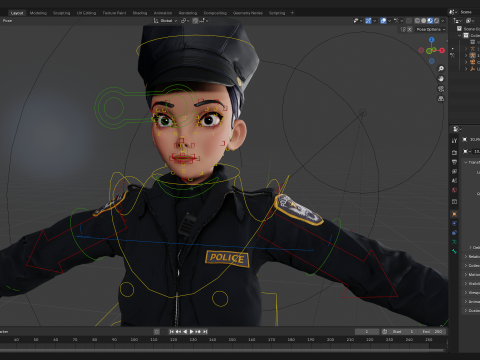Viewport: 480px width, 360px height.
Task: Toggle snapping magnet button in header
Action: coord(195,21)
